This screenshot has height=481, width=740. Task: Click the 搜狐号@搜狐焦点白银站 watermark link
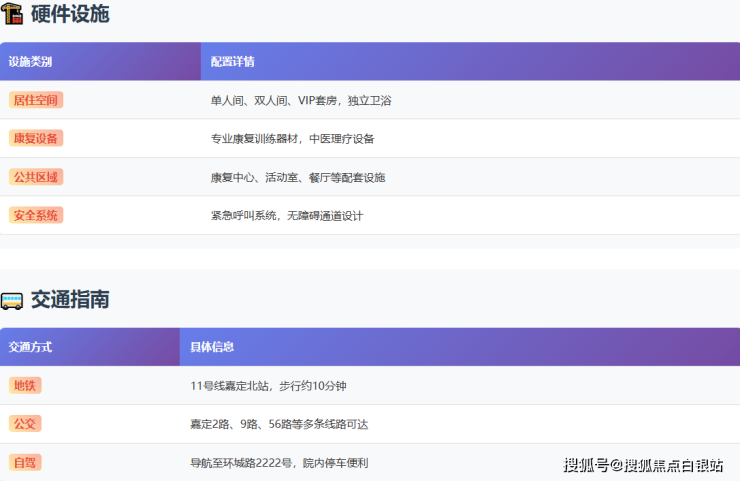[x=644, y=465]
